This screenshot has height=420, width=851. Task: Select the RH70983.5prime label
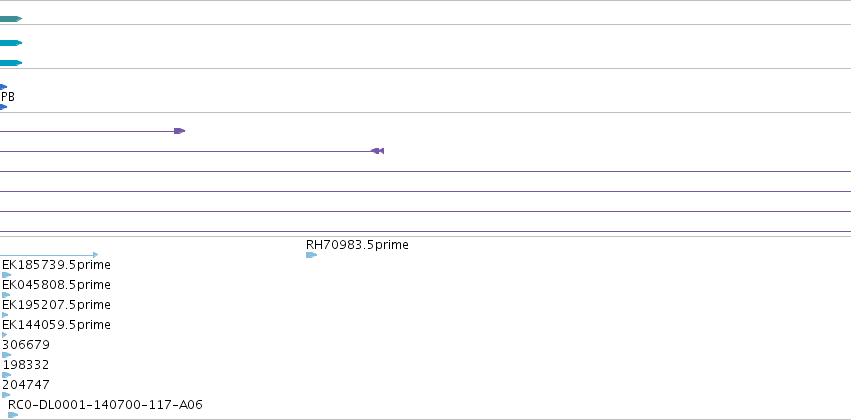[357, 245]
